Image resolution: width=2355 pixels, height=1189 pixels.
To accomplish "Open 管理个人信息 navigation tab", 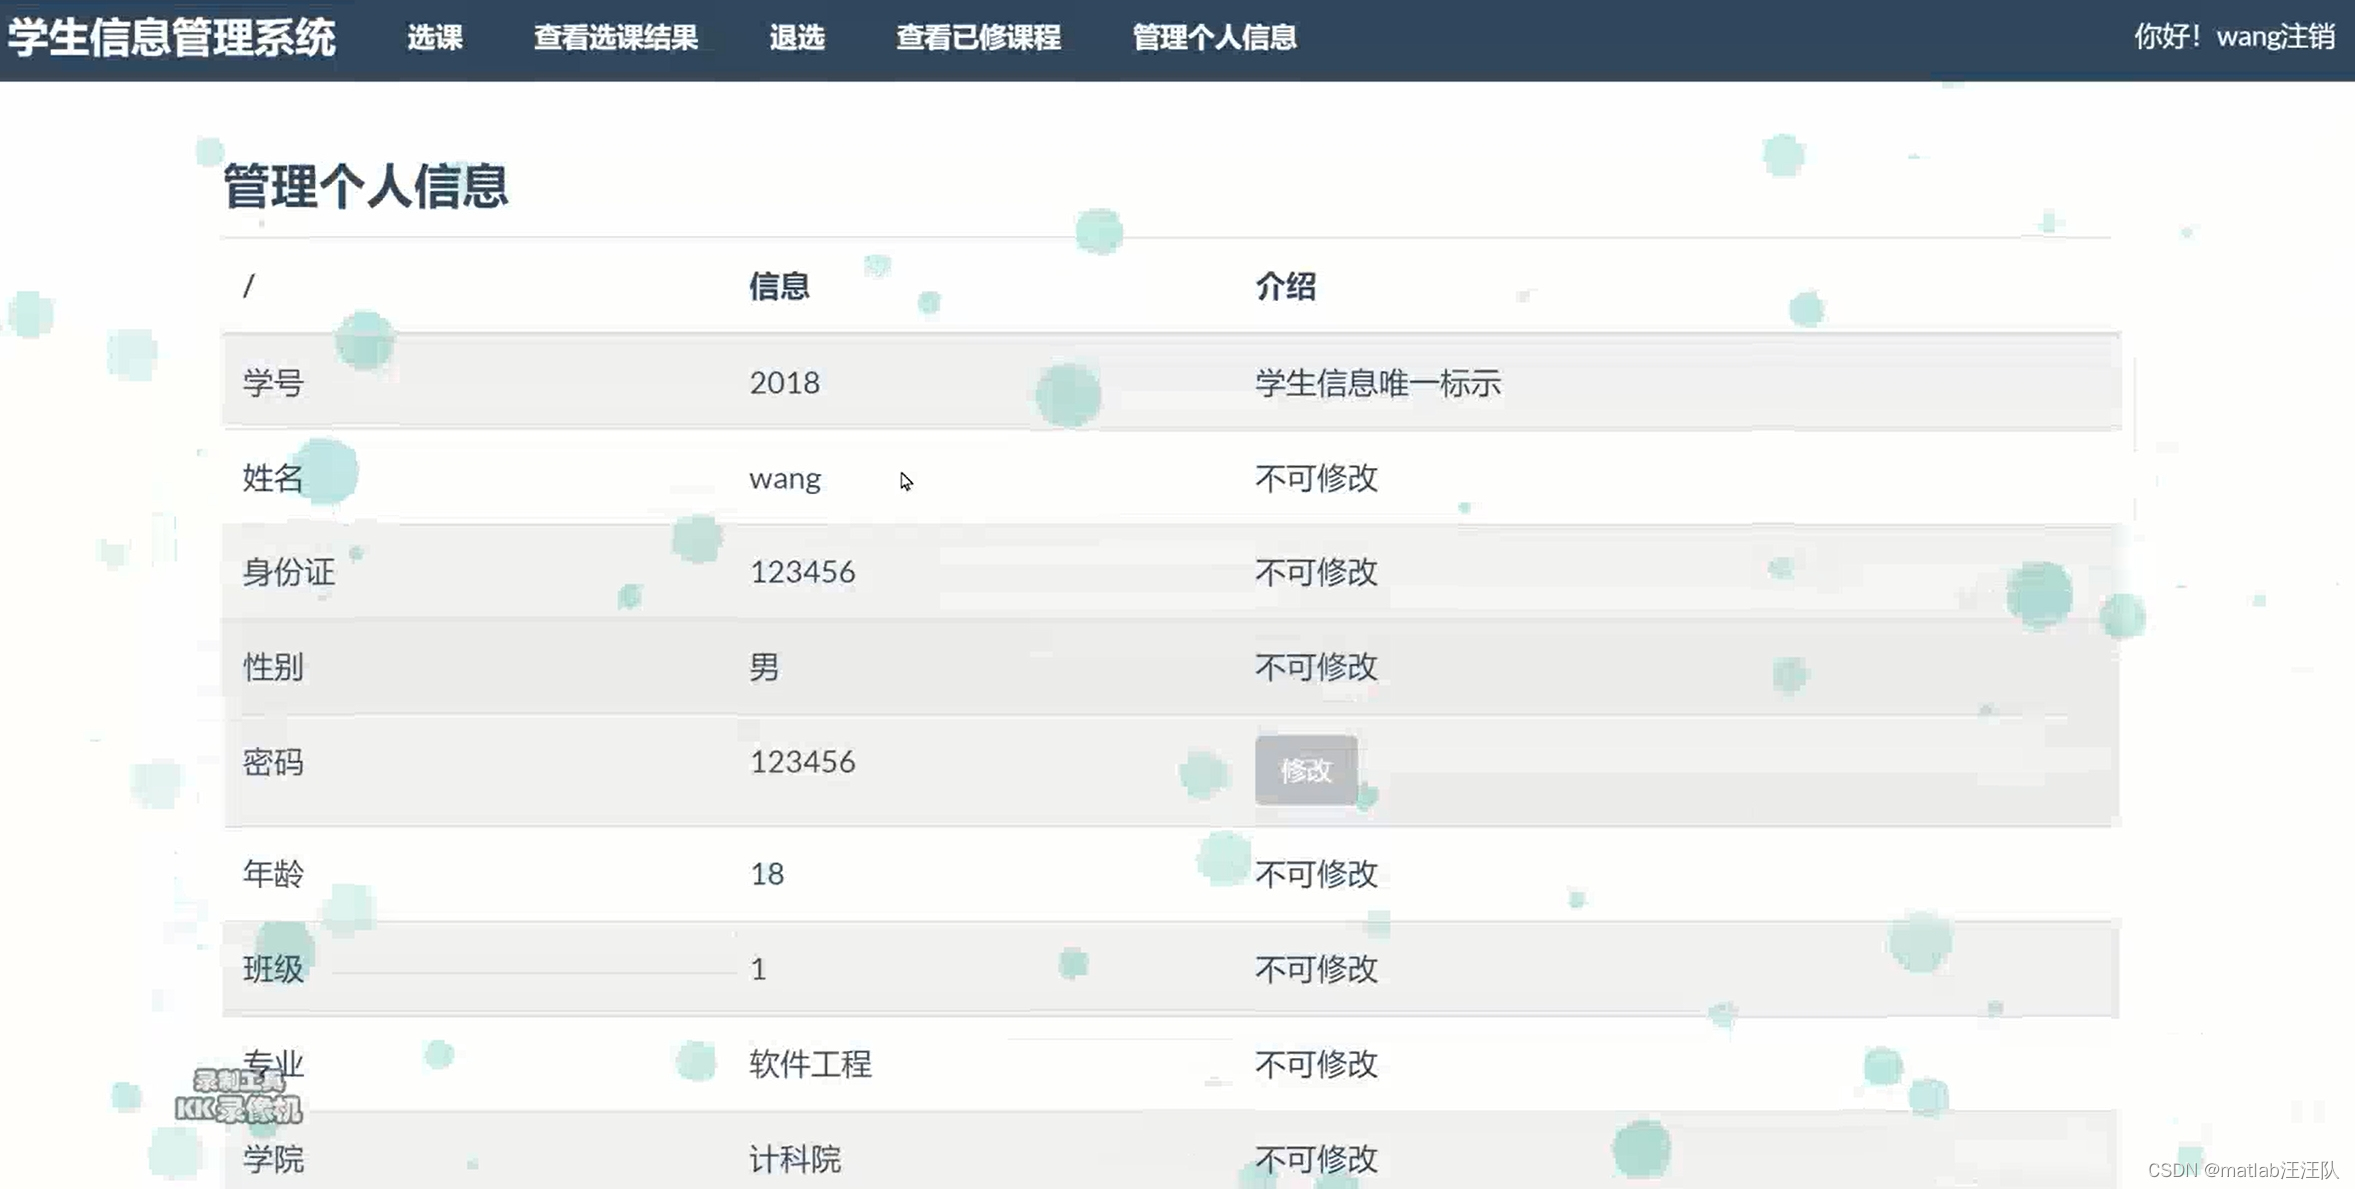I will pos(1214,38).
